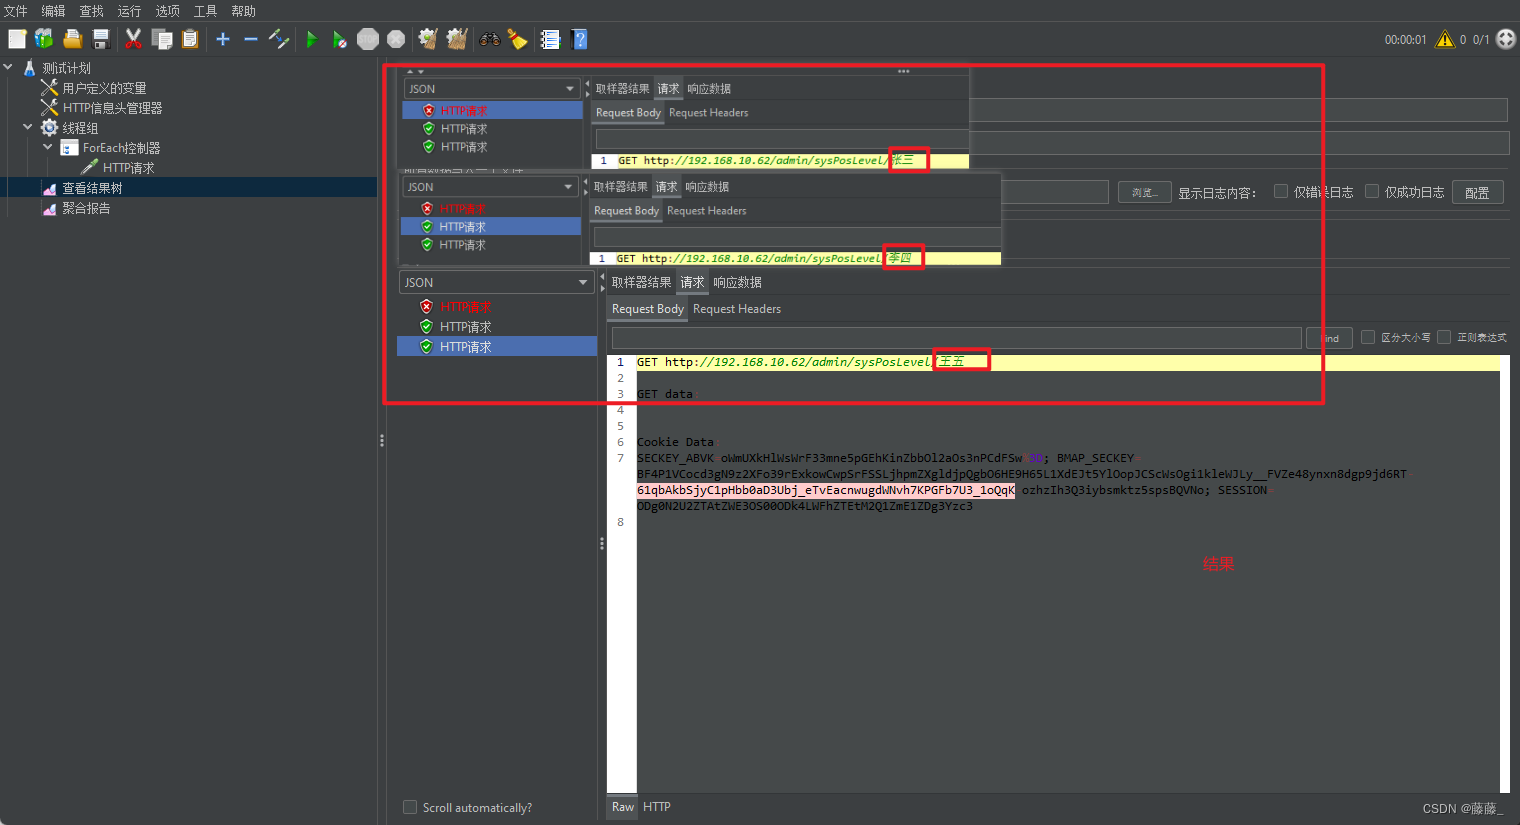Viewport: 1520px width, 825px height.
Task: Clear results with the single broom-gear icon
Action: (x=428, y=39)
